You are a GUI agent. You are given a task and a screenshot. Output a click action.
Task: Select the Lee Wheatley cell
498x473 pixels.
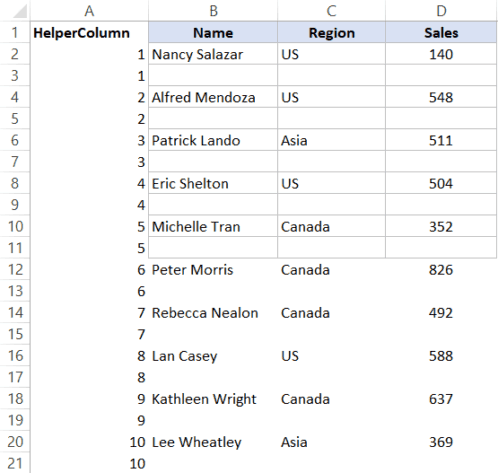click(213, 442)
